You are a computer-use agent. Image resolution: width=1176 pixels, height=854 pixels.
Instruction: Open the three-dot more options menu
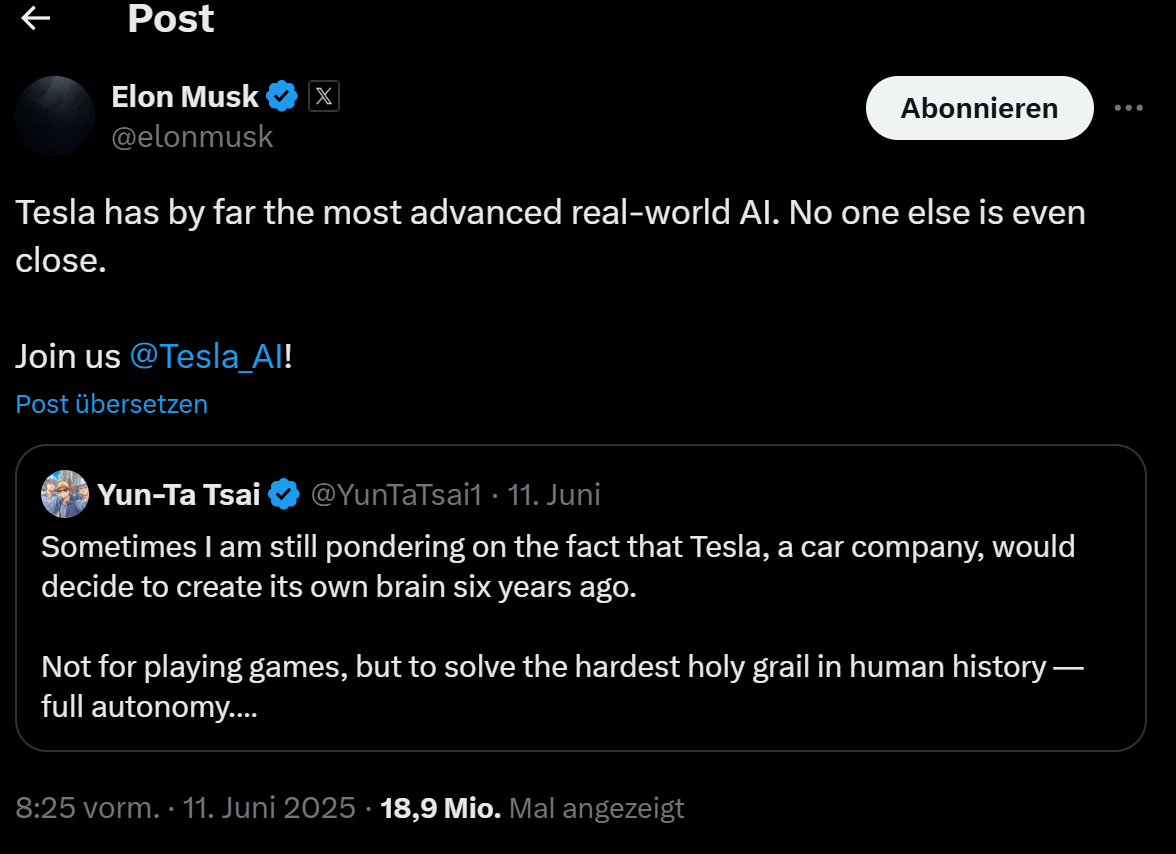pyautogui.click(x=1128, y=108)
